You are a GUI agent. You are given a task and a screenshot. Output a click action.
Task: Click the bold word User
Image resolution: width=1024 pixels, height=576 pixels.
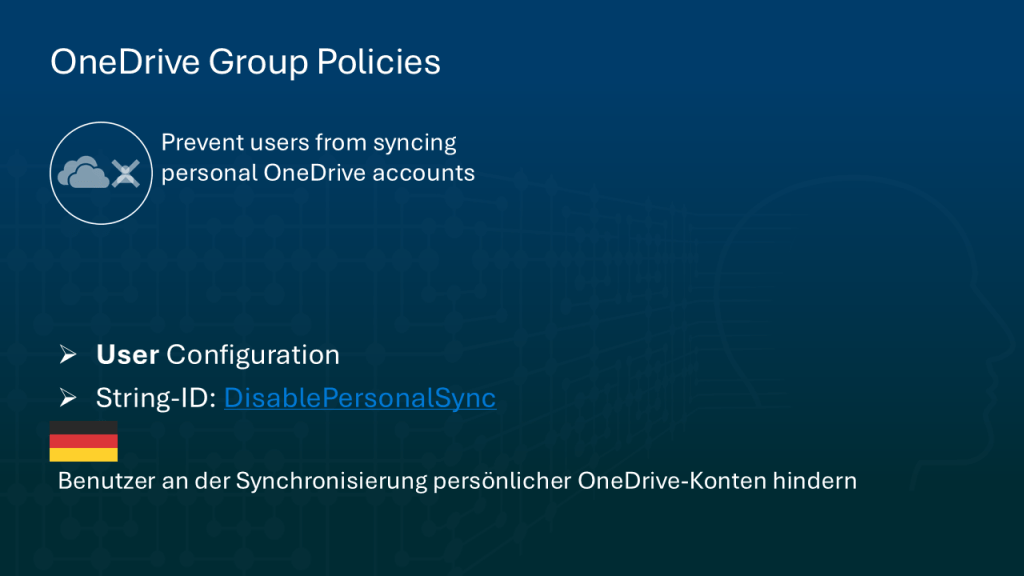click(x=127, y=355)
